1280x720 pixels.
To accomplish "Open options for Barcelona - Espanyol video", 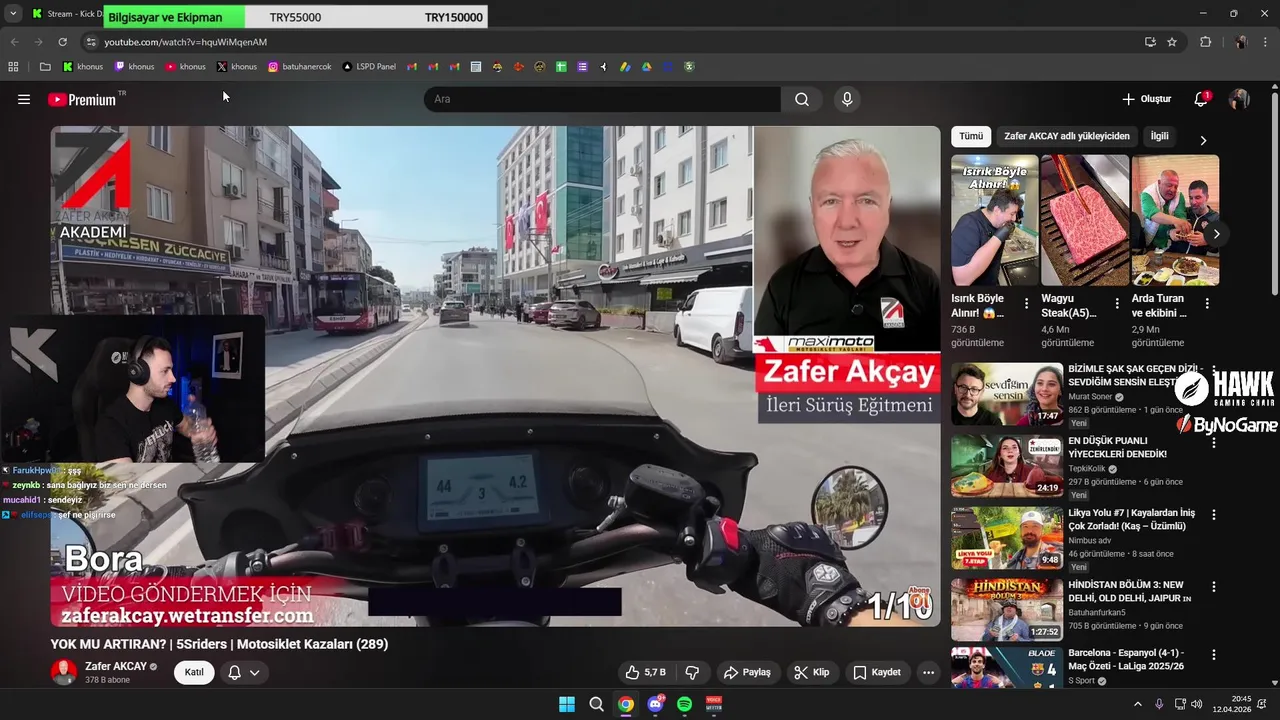I will (x=1214, y=655).
